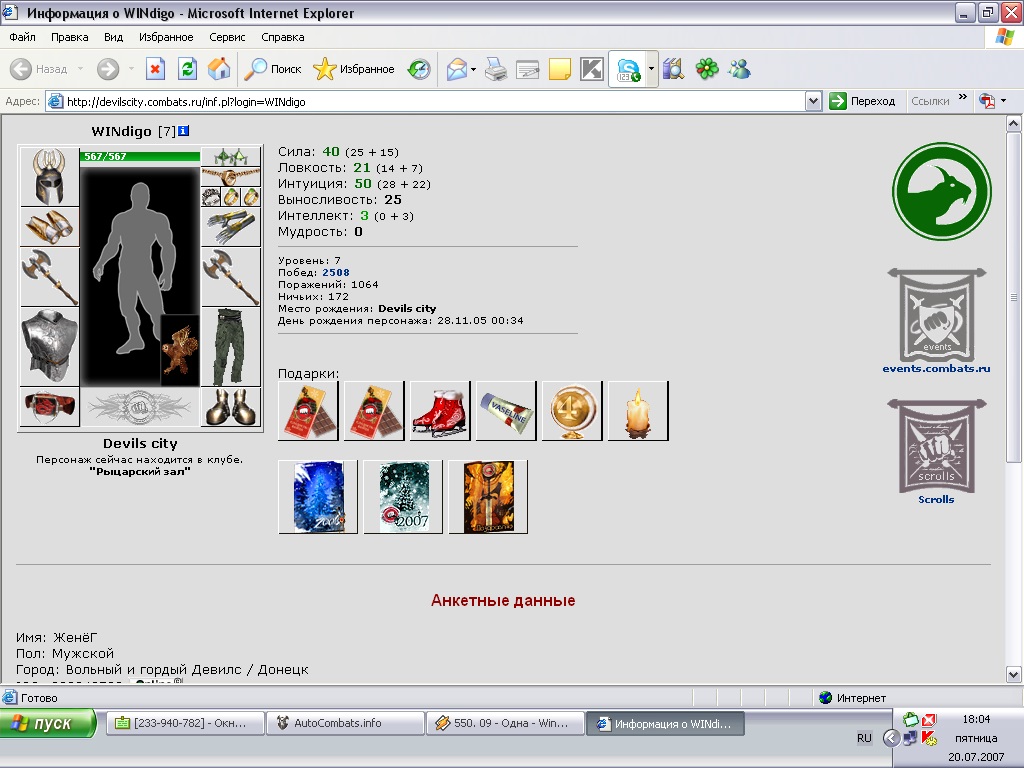
Task: Click the earrings equipment slot
Action: click(x=231, y=157)
